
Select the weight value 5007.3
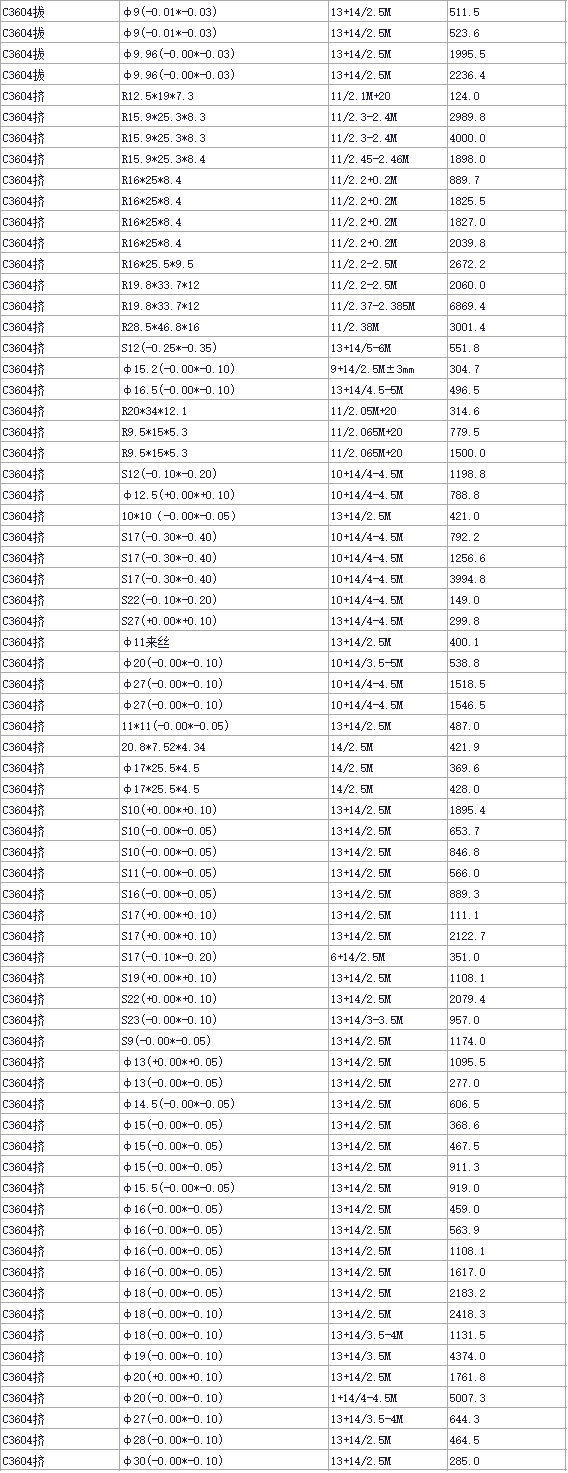506,1398
